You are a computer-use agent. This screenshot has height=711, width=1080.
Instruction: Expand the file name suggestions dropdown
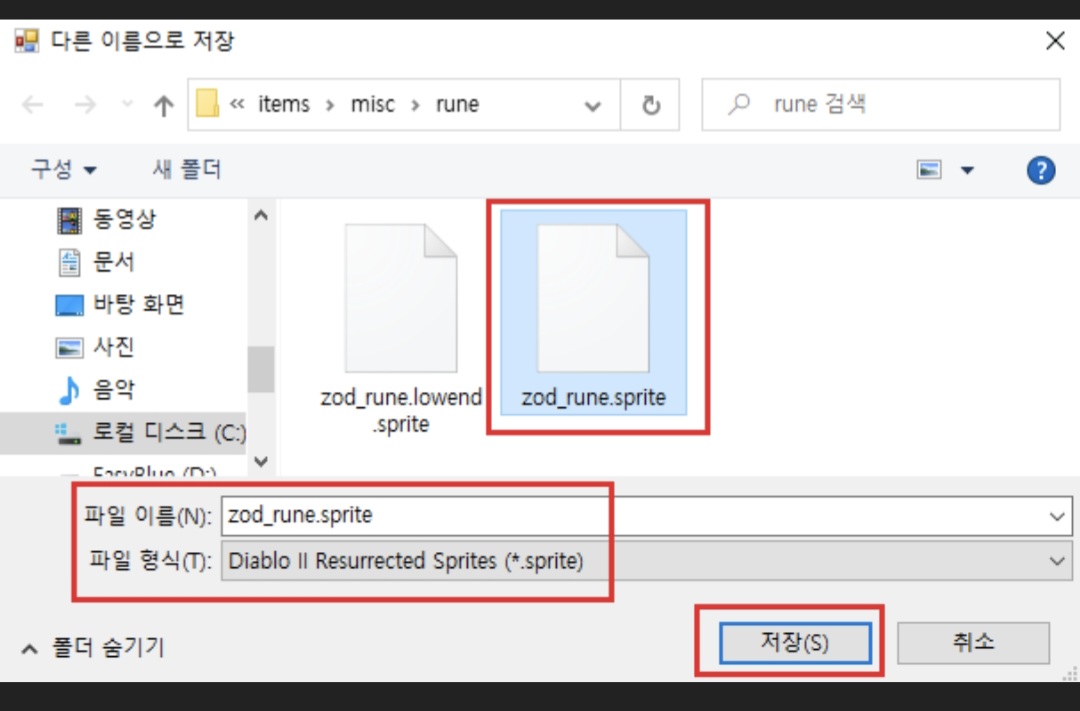pos(1058,516)
